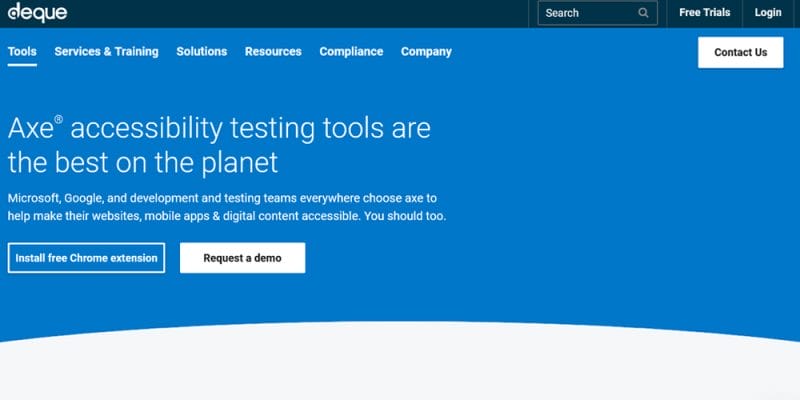Click the light gray curved section below hero

coord(400,365)
